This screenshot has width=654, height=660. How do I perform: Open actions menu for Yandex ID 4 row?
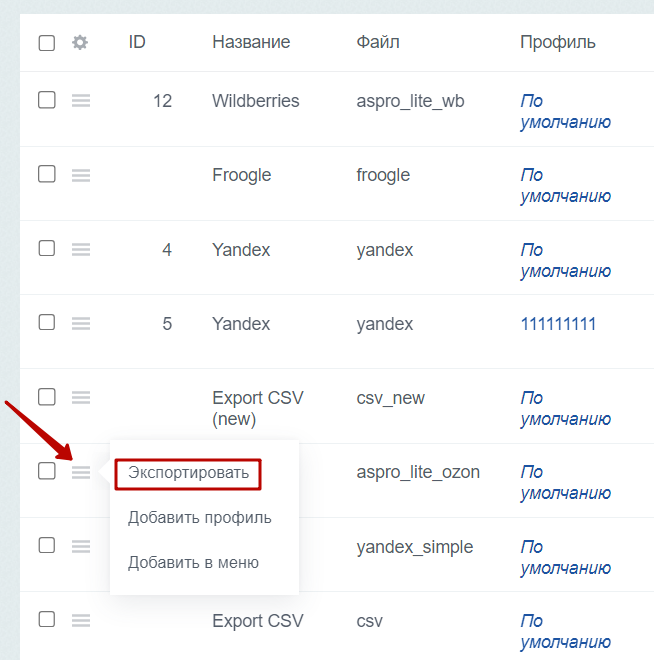[81, 250]
